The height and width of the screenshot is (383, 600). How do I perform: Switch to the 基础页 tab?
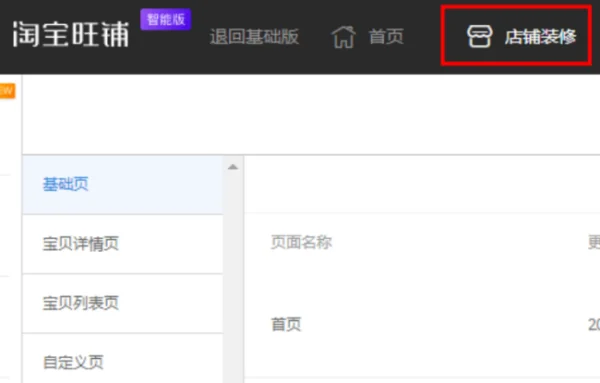(x=122, y=184)
